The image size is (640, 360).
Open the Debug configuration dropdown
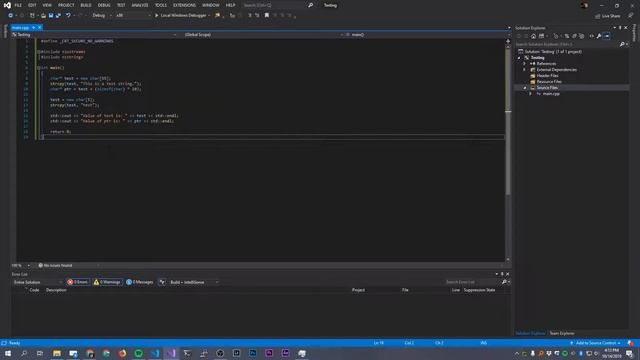coord(102,16)
